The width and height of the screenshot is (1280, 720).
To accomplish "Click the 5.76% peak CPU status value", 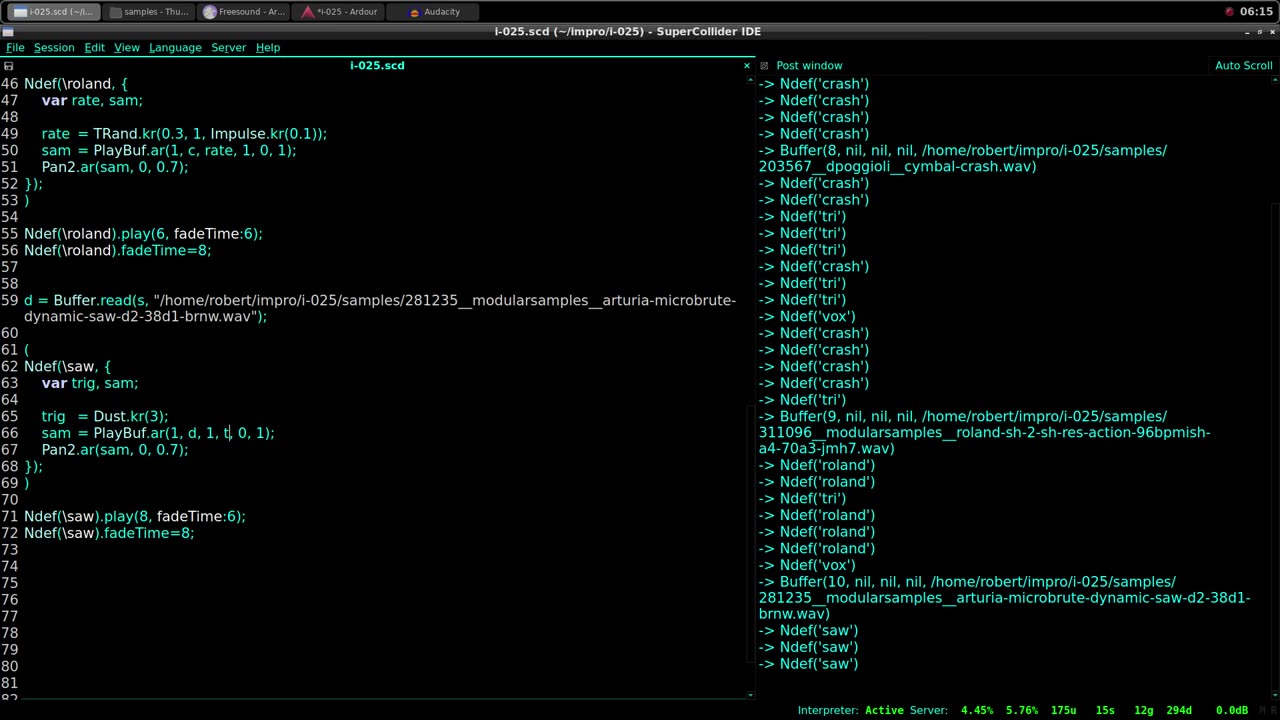I will (x=1022, y=710).
